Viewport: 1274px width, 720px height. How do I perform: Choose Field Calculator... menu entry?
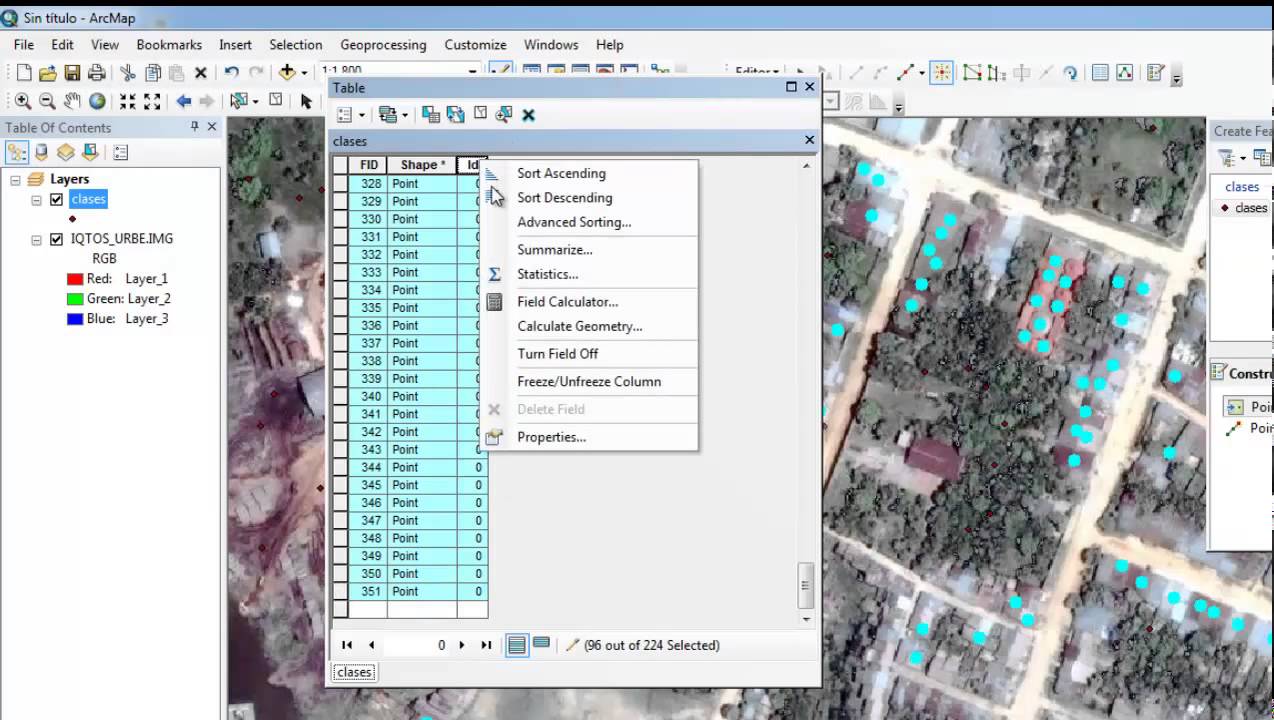589,301
